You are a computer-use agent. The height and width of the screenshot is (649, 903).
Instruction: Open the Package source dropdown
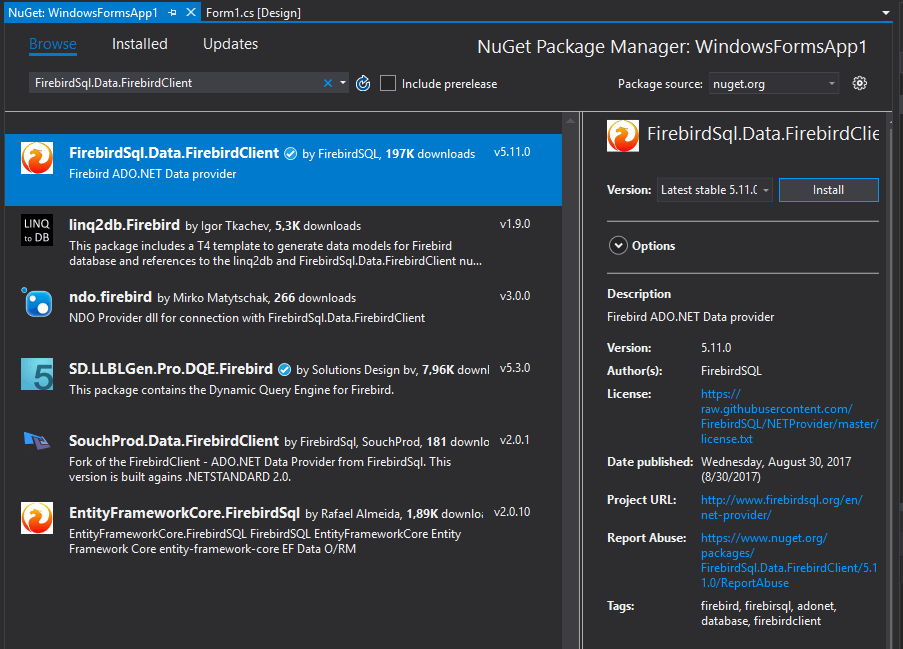[x=775, y=83]
